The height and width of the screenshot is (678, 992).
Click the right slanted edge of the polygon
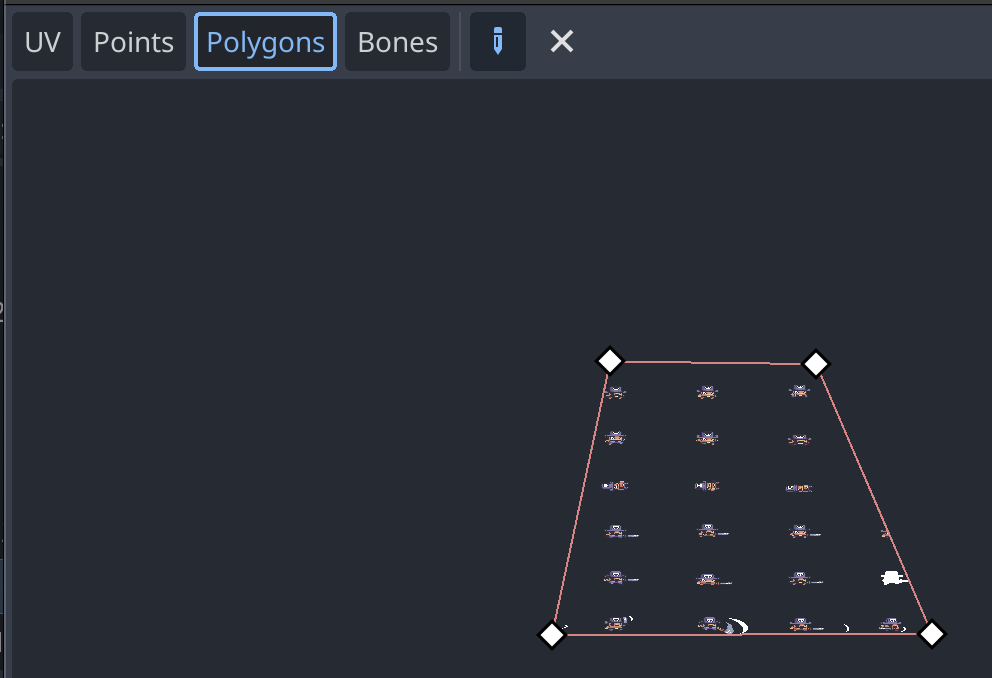click(875, 500)
